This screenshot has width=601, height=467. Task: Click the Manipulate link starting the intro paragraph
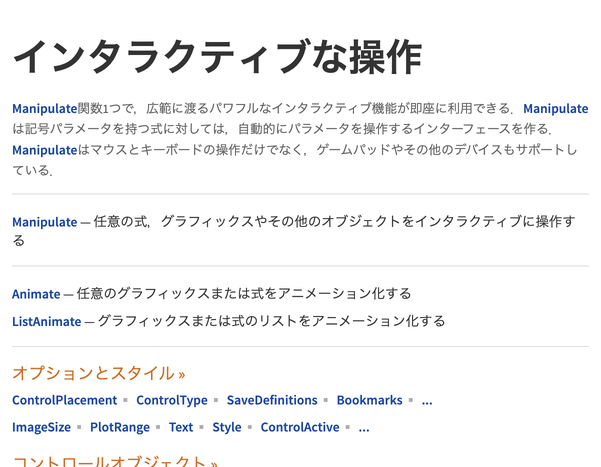44,109
